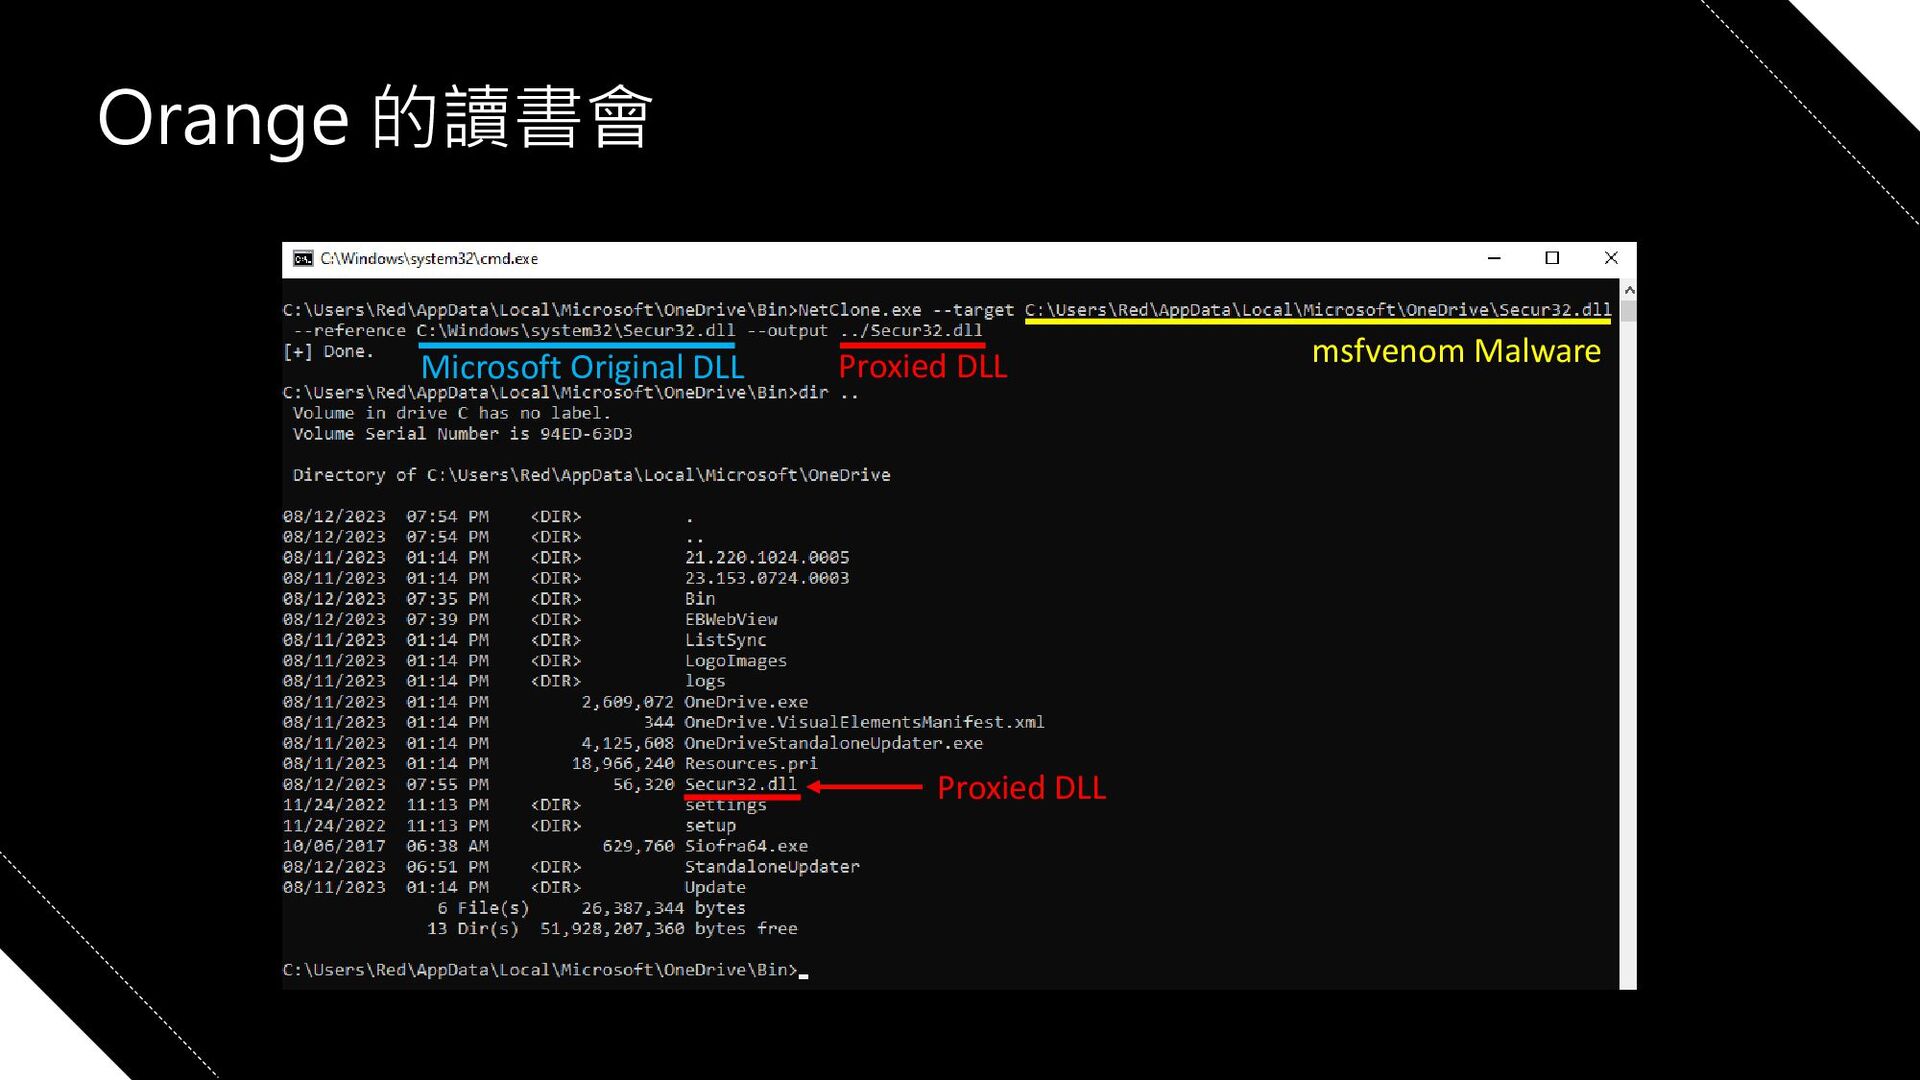Click the C:\Windows\system32\cmd.exe window title

click(x=429, y=259)
